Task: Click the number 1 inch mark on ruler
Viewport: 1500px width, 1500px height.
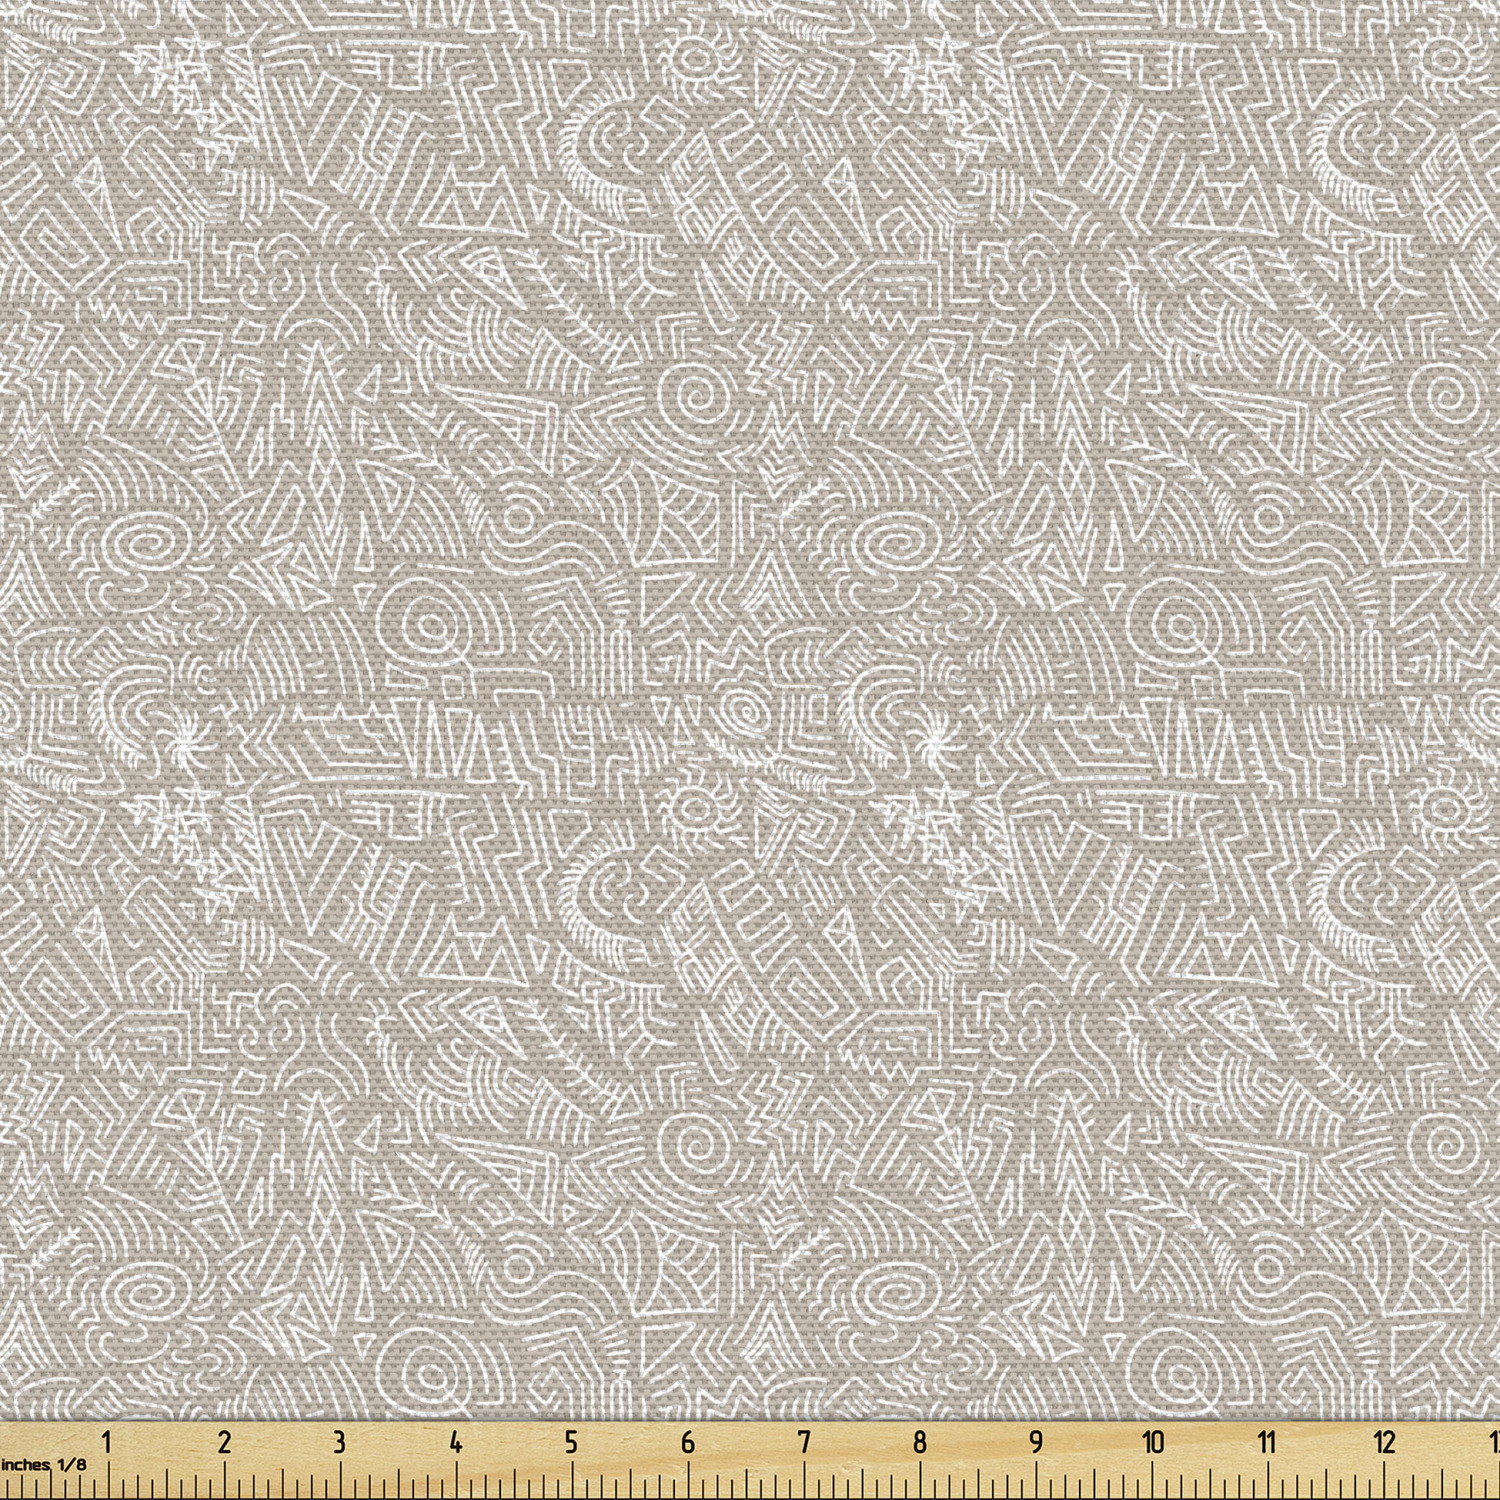Action: (108, 1441)
